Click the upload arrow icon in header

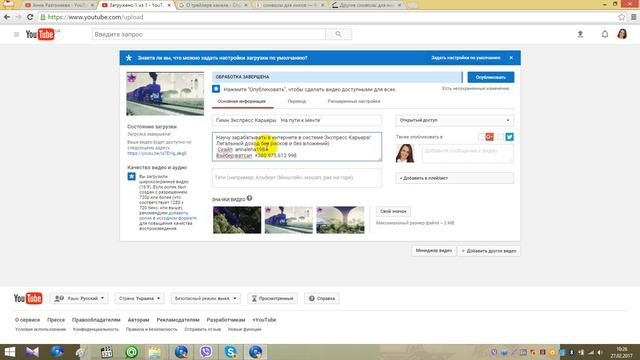580,35
